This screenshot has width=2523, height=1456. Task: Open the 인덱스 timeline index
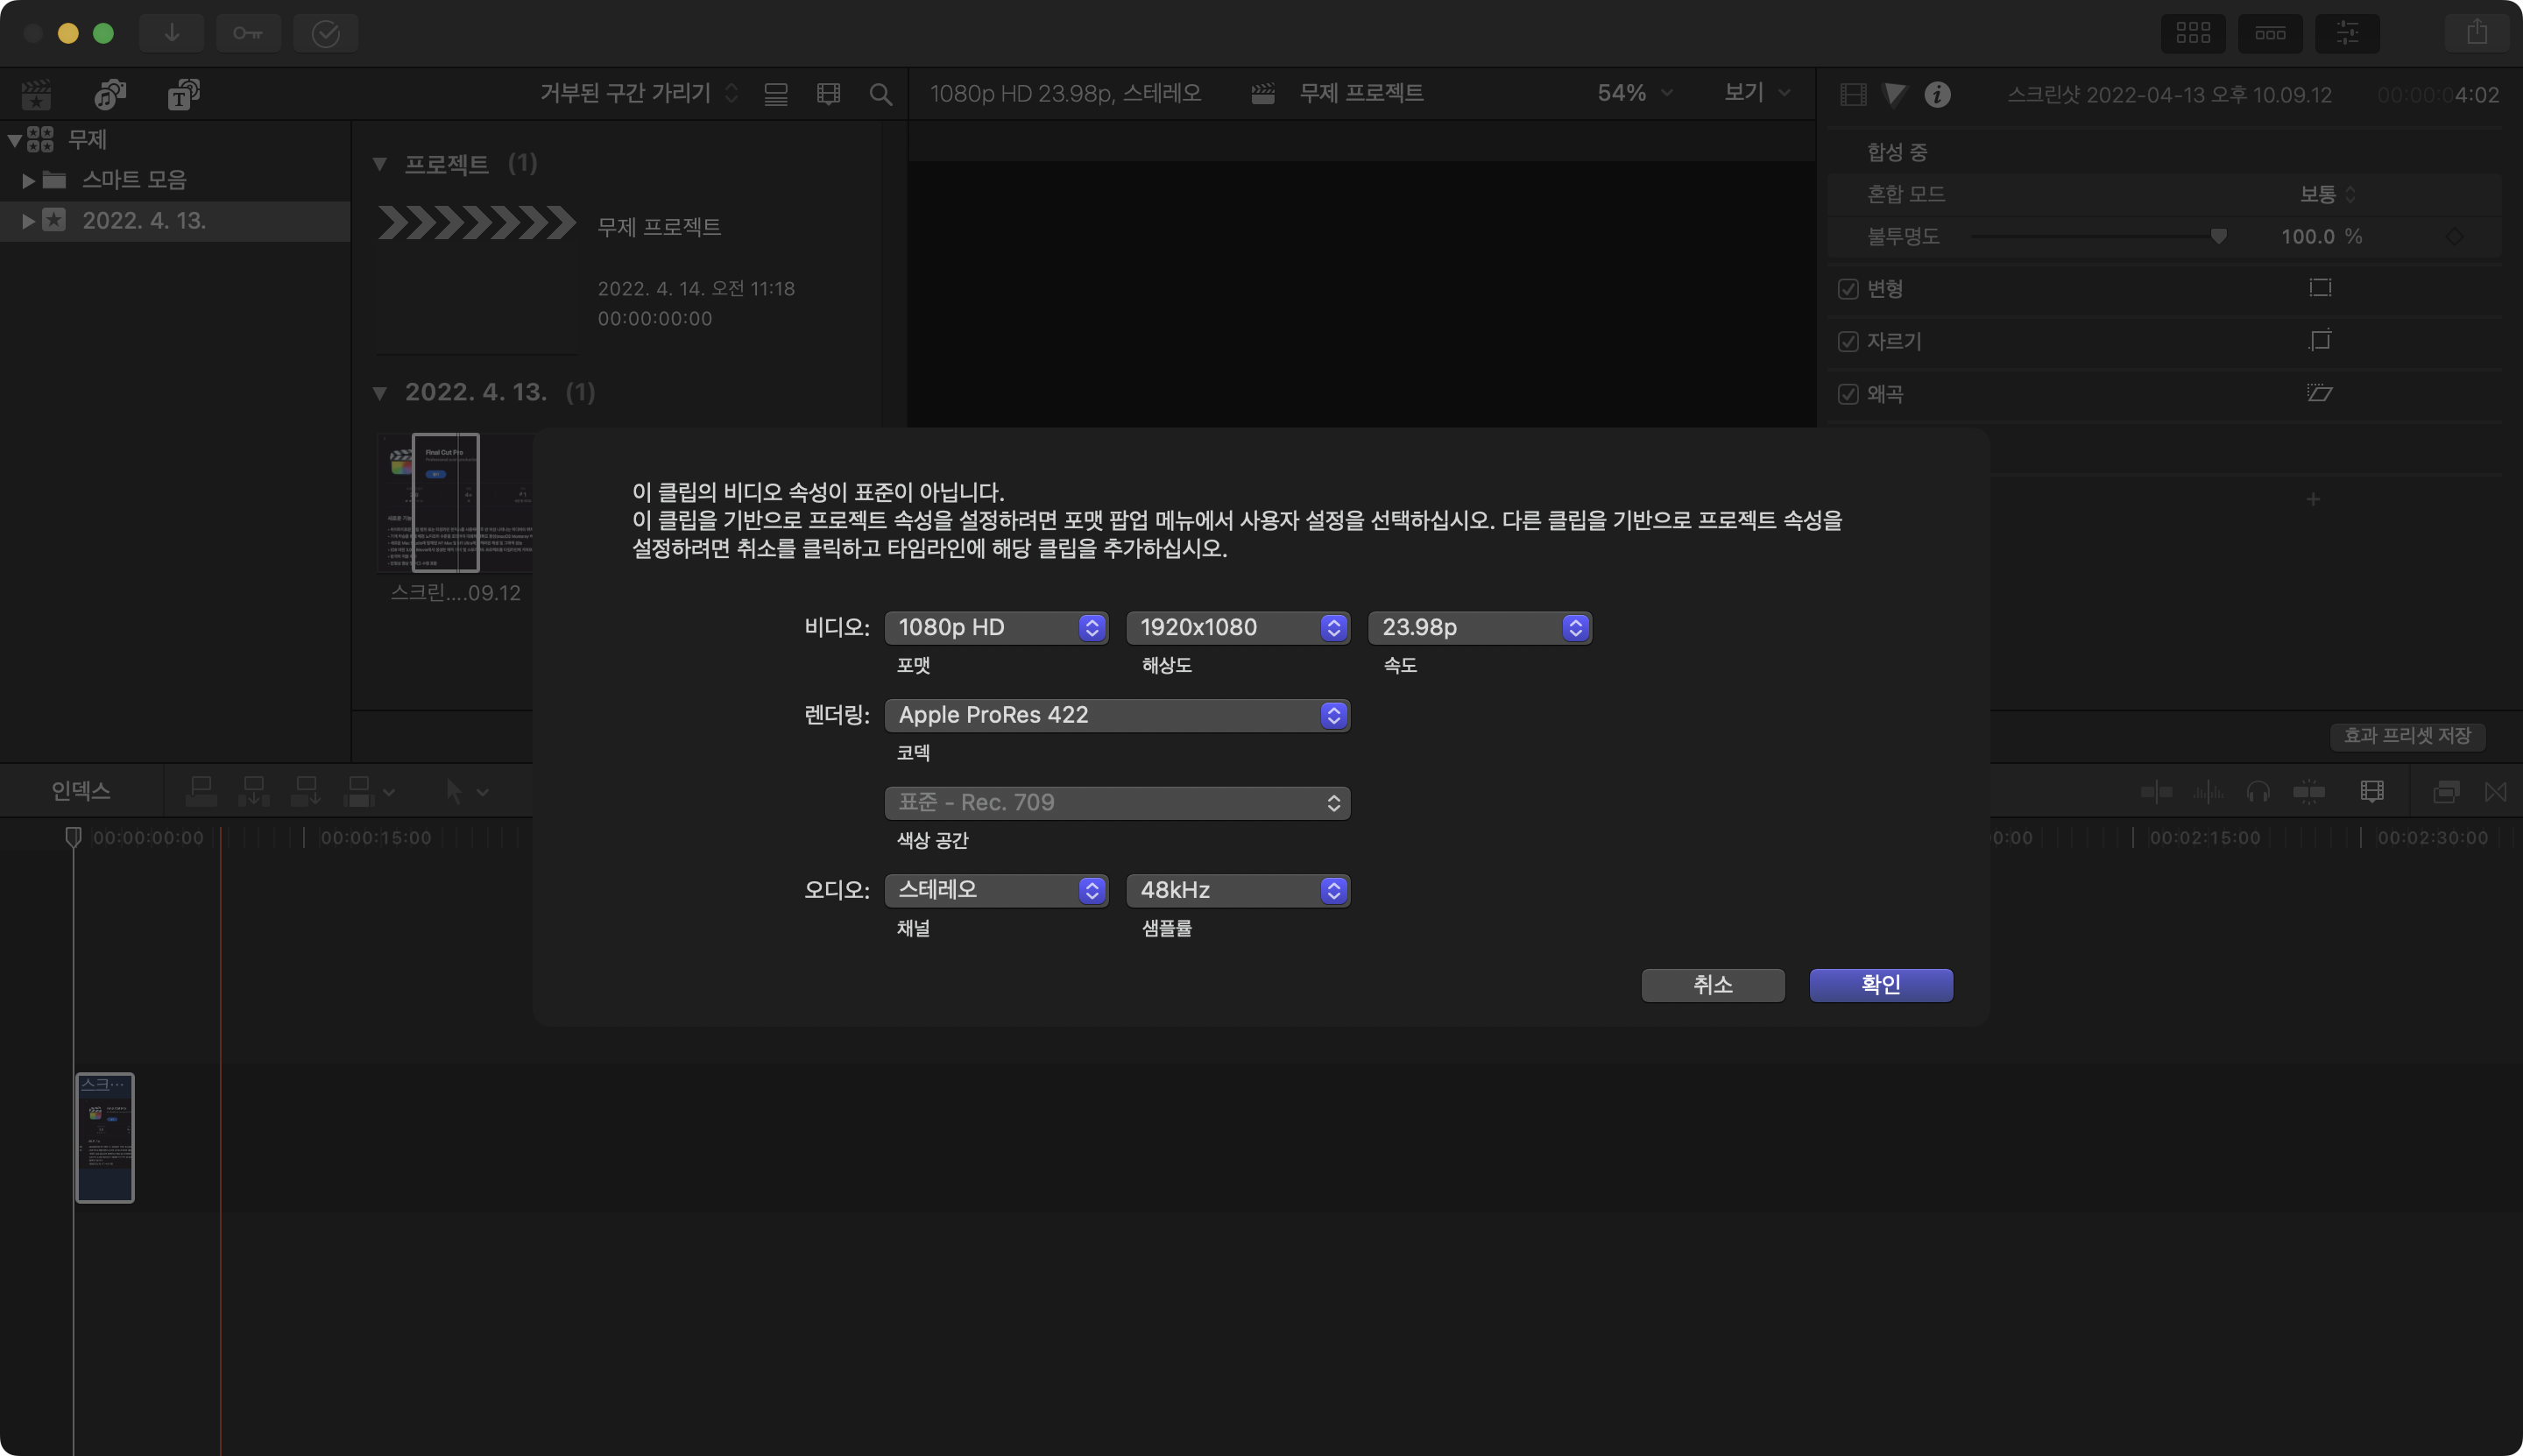click(81, 791)
